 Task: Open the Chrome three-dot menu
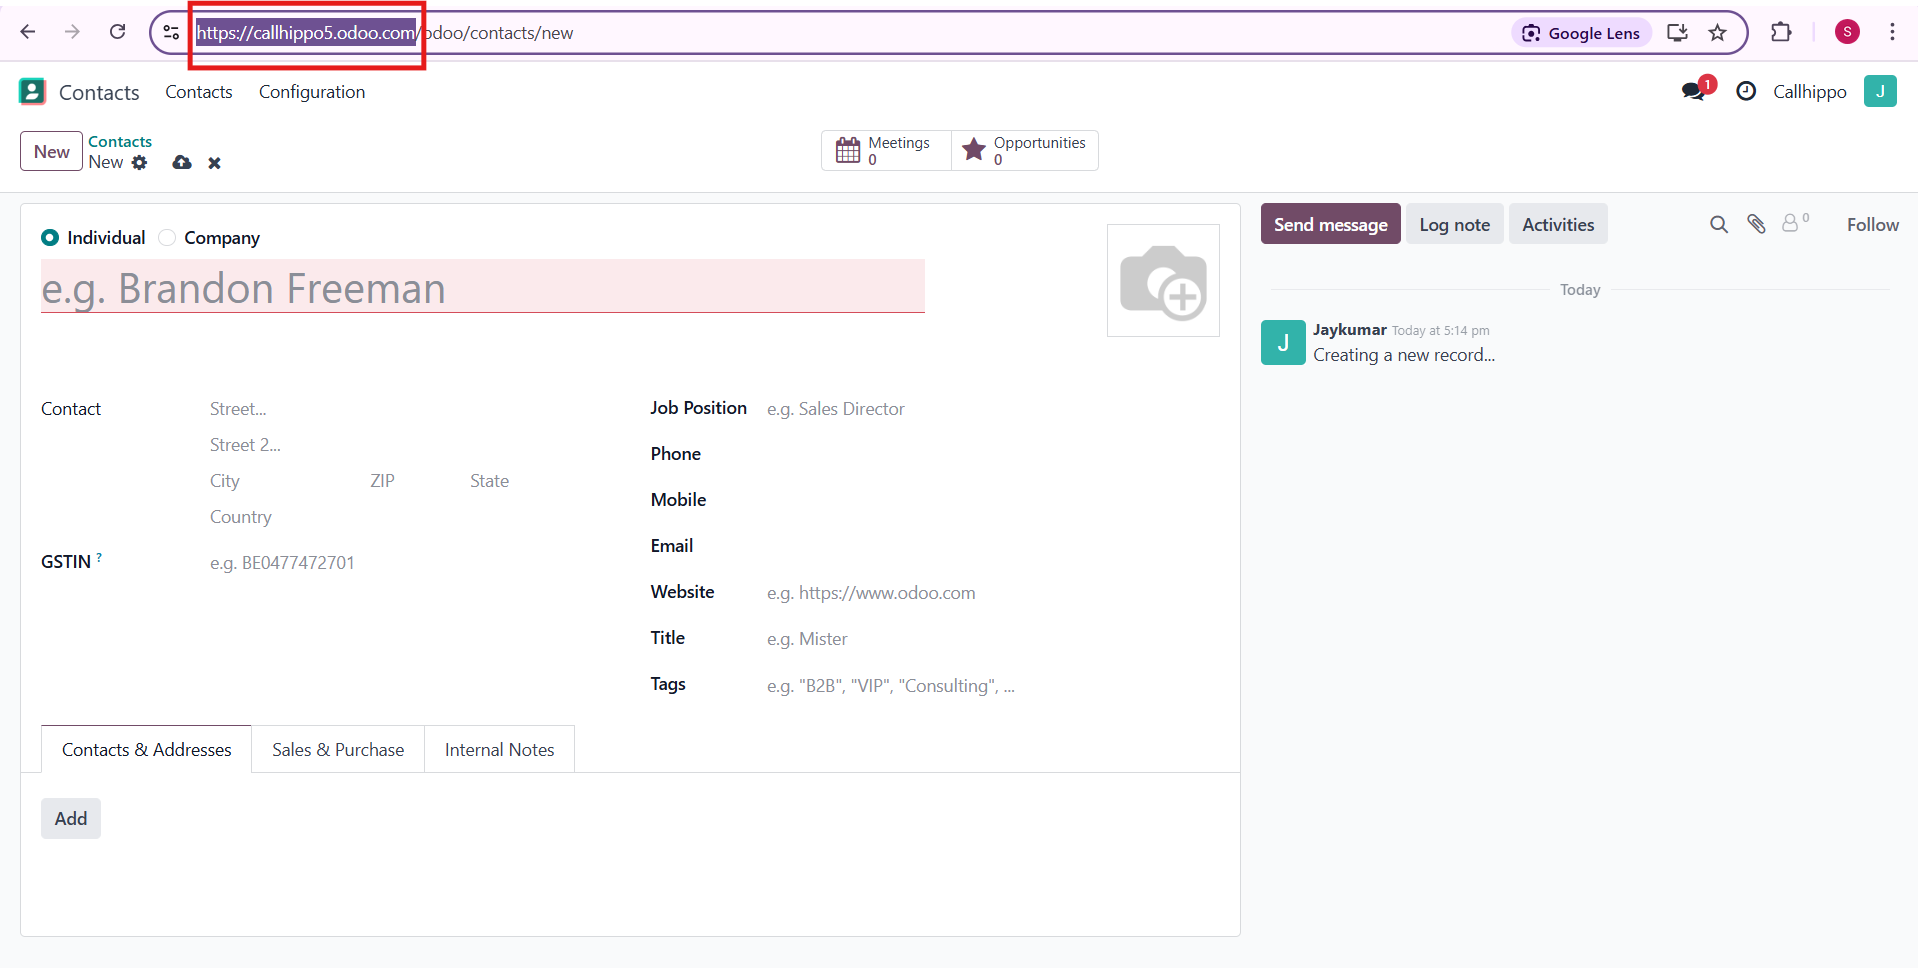tap(1892, 32)
